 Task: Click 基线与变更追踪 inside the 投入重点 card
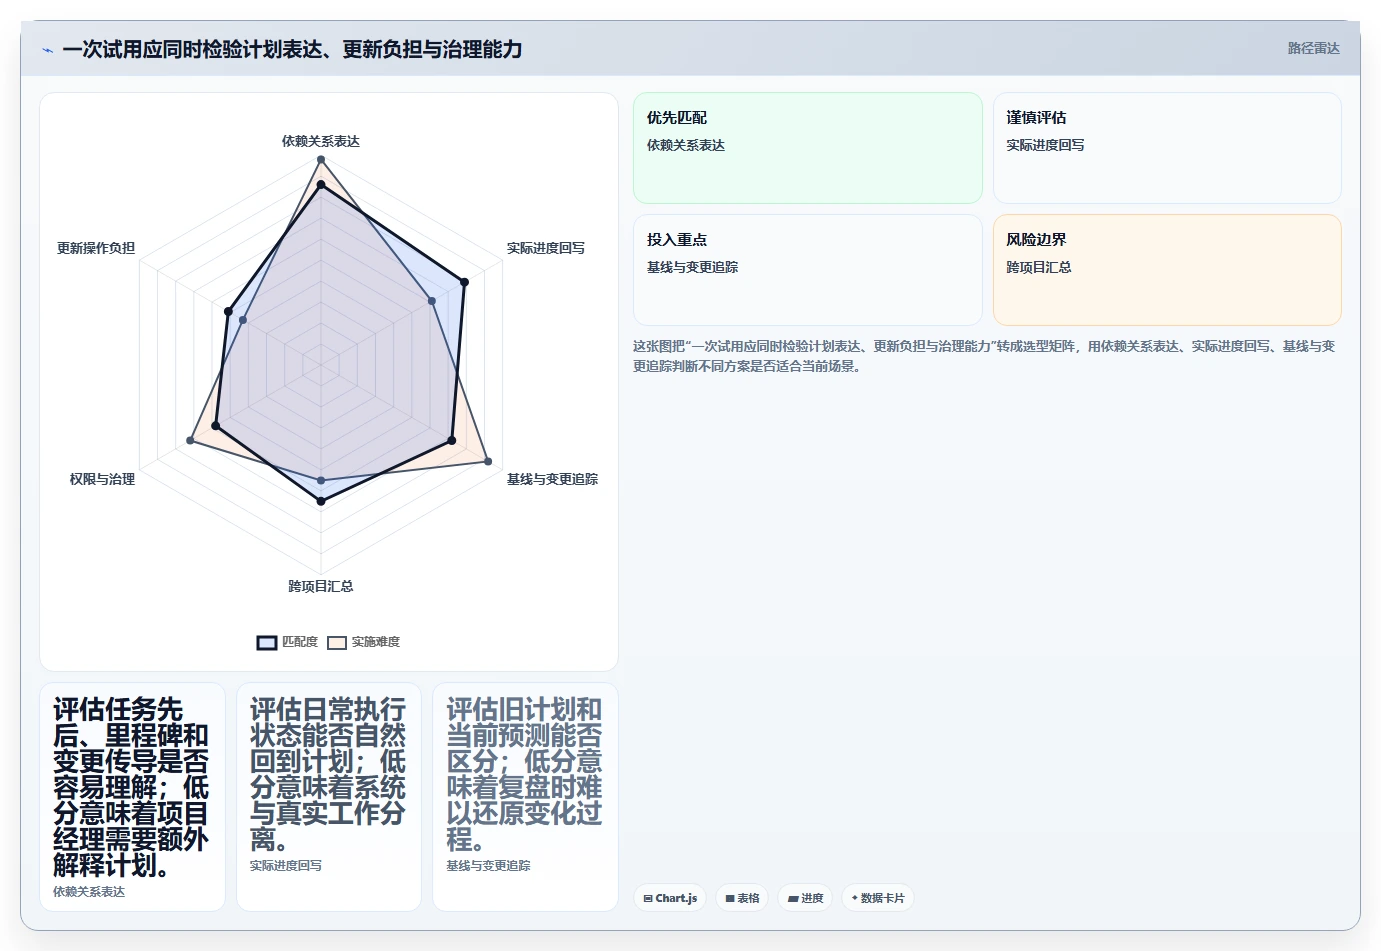pyautogui.click(x=693, y=267)
